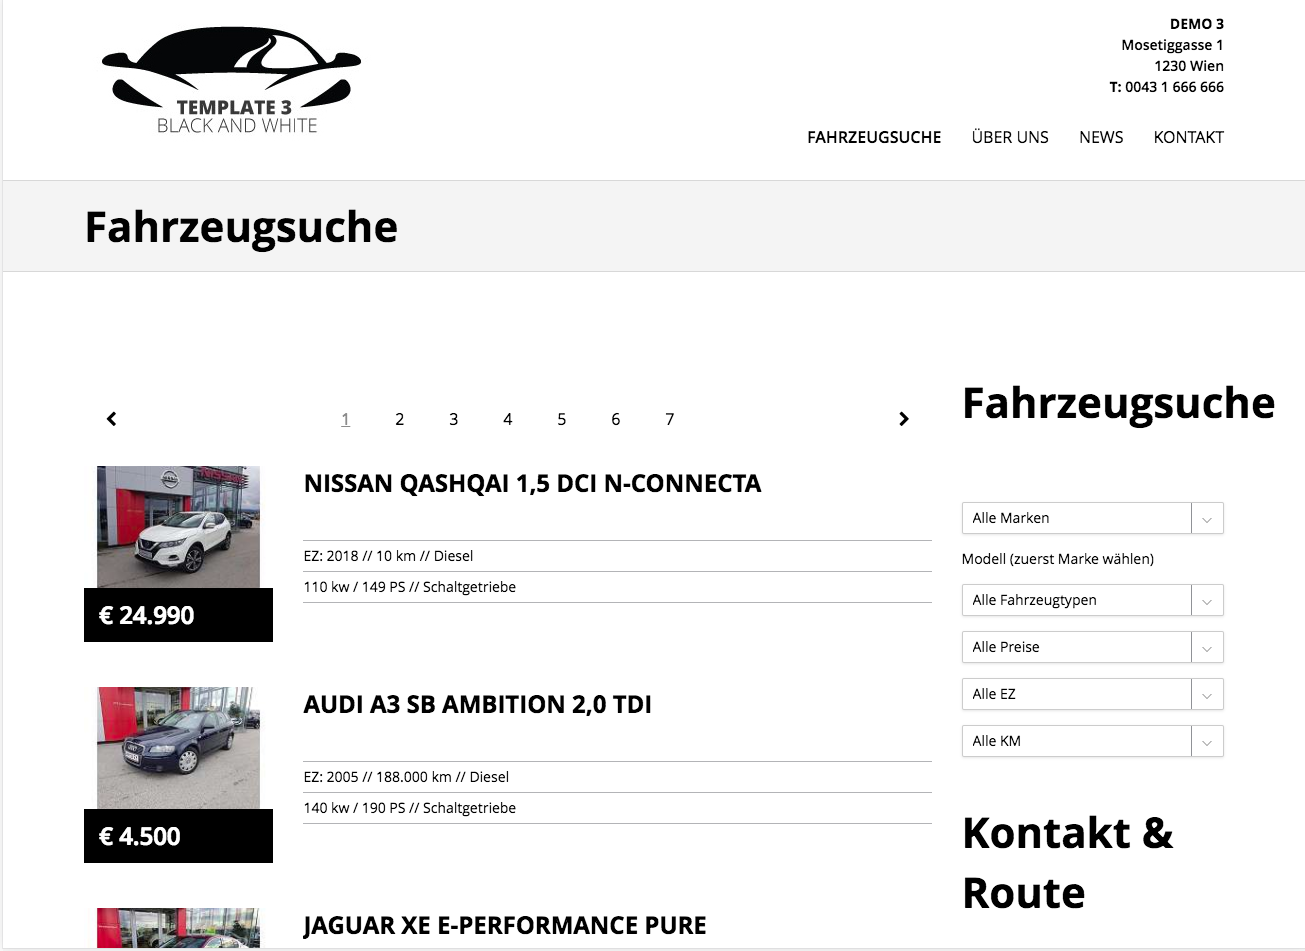Viewport: 1305px width, 951px height.
Task: Jump to results page 7
Action: [669, 419]
